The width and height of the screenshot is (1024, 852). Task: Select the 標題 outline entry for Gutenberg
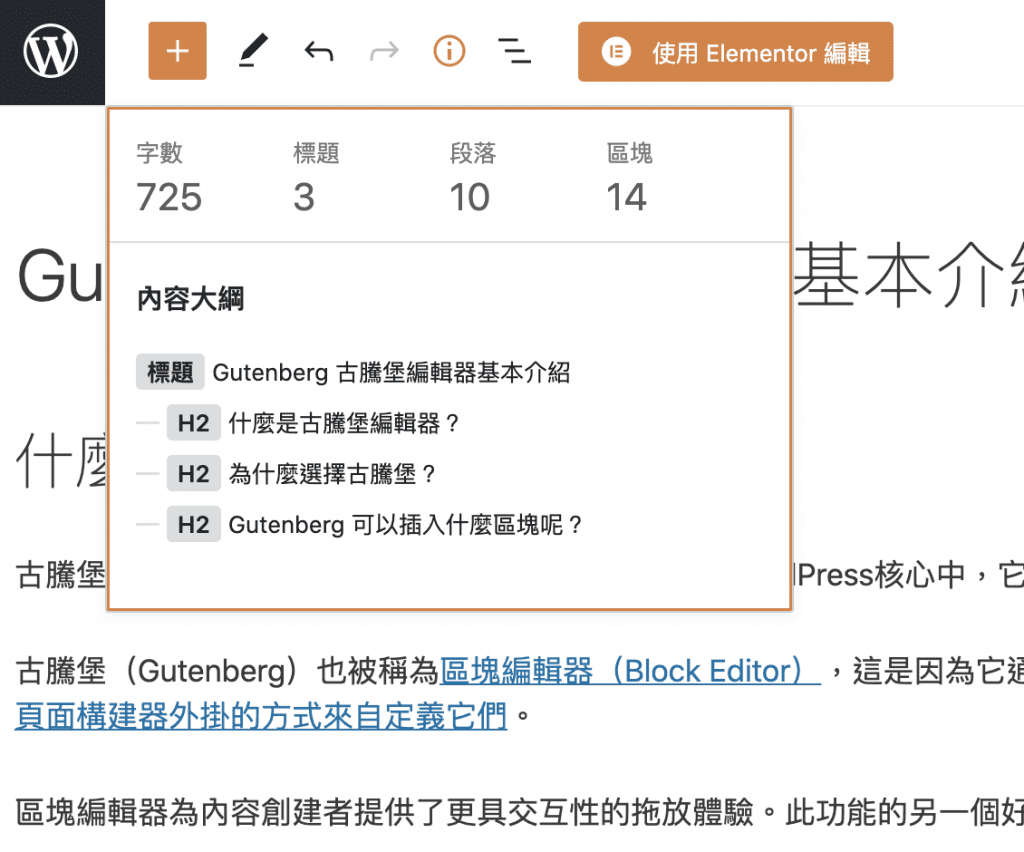click(390, 373)
